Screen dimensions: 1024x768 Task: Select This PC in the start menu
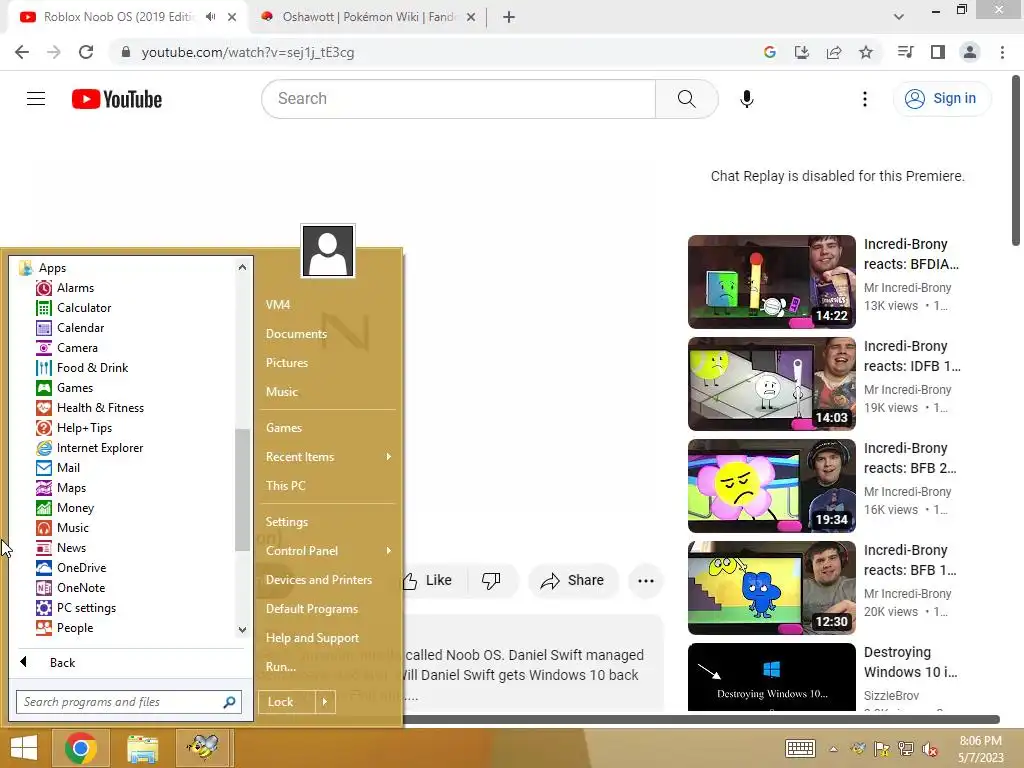click(x=285, y=485)
